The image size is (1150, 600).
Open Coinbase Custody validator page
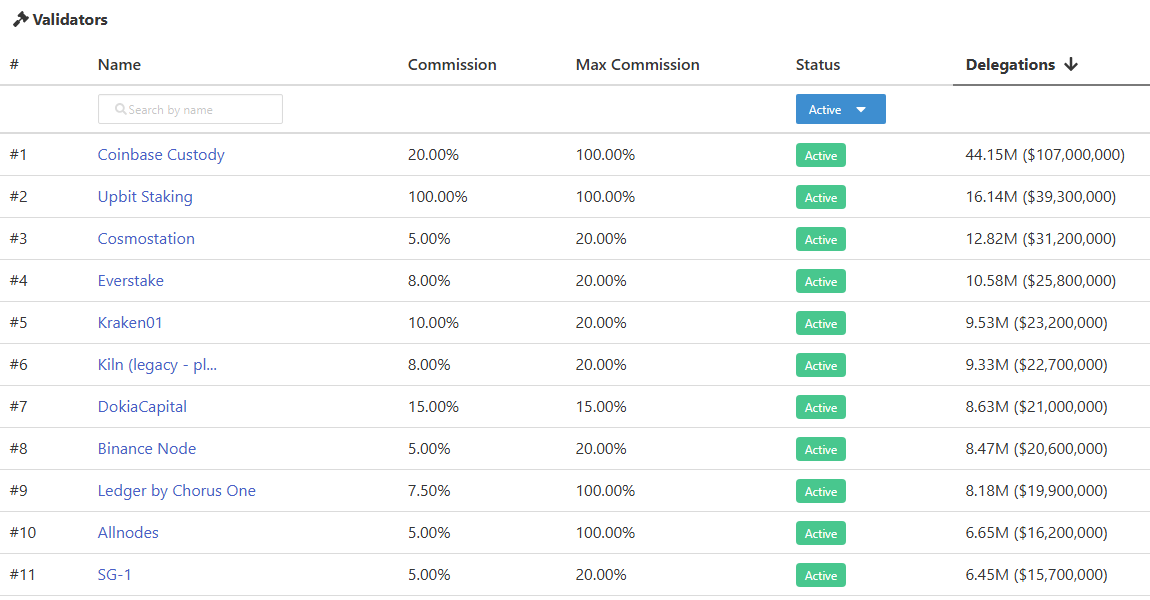161,155
